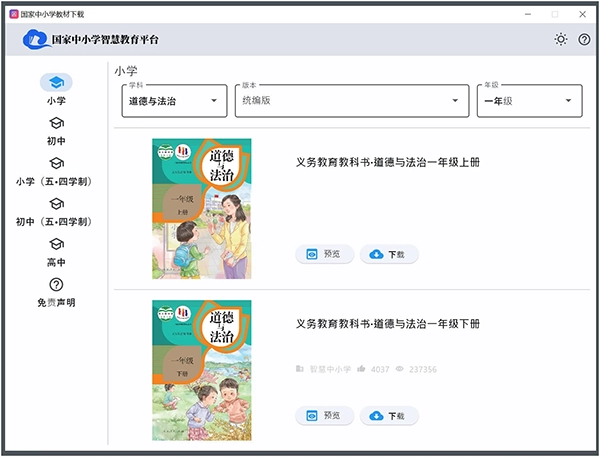Screen dimensions: 600x457
Task: Click 初中（五•四学制）graduation cap icon
Action: pyautogui.click(x=56, y=204)
